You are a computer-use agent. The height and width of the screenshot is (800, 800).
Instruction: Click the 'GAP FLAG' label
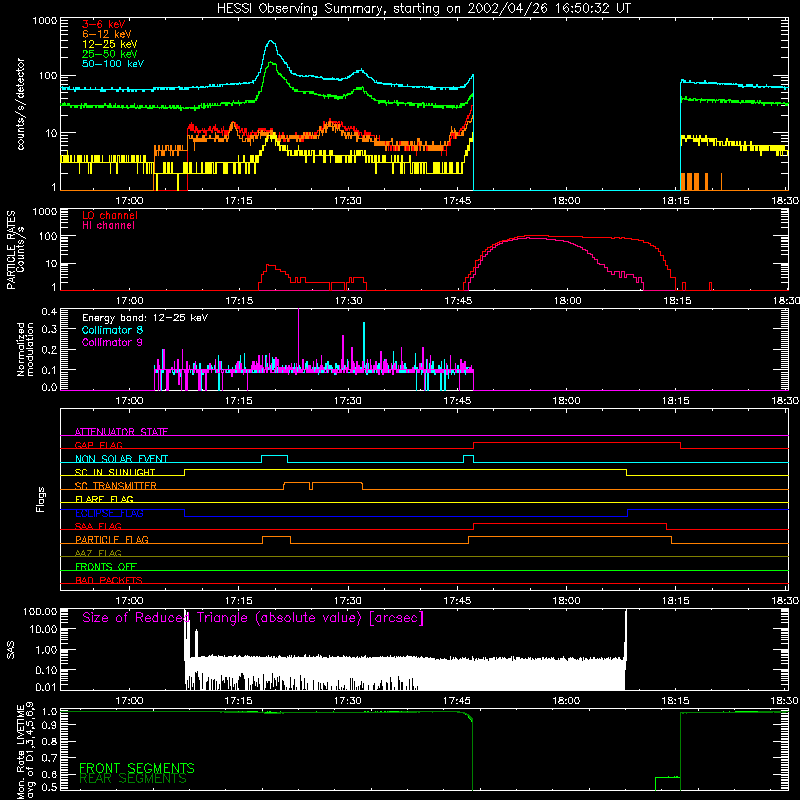(98, 445)
